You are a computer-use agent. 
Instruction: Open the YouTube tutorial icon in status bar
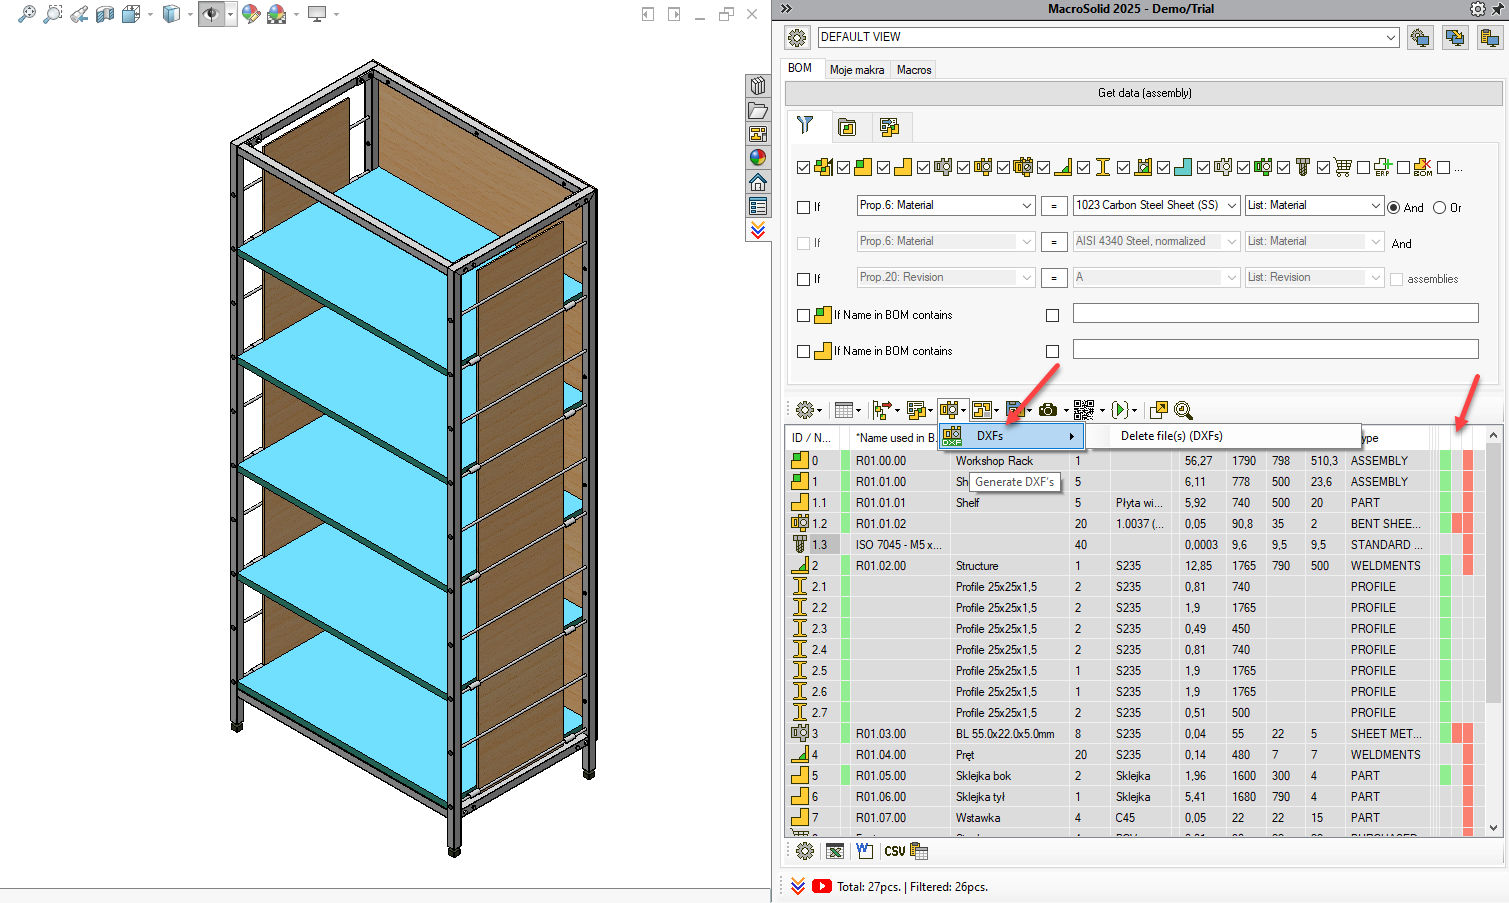822,886
